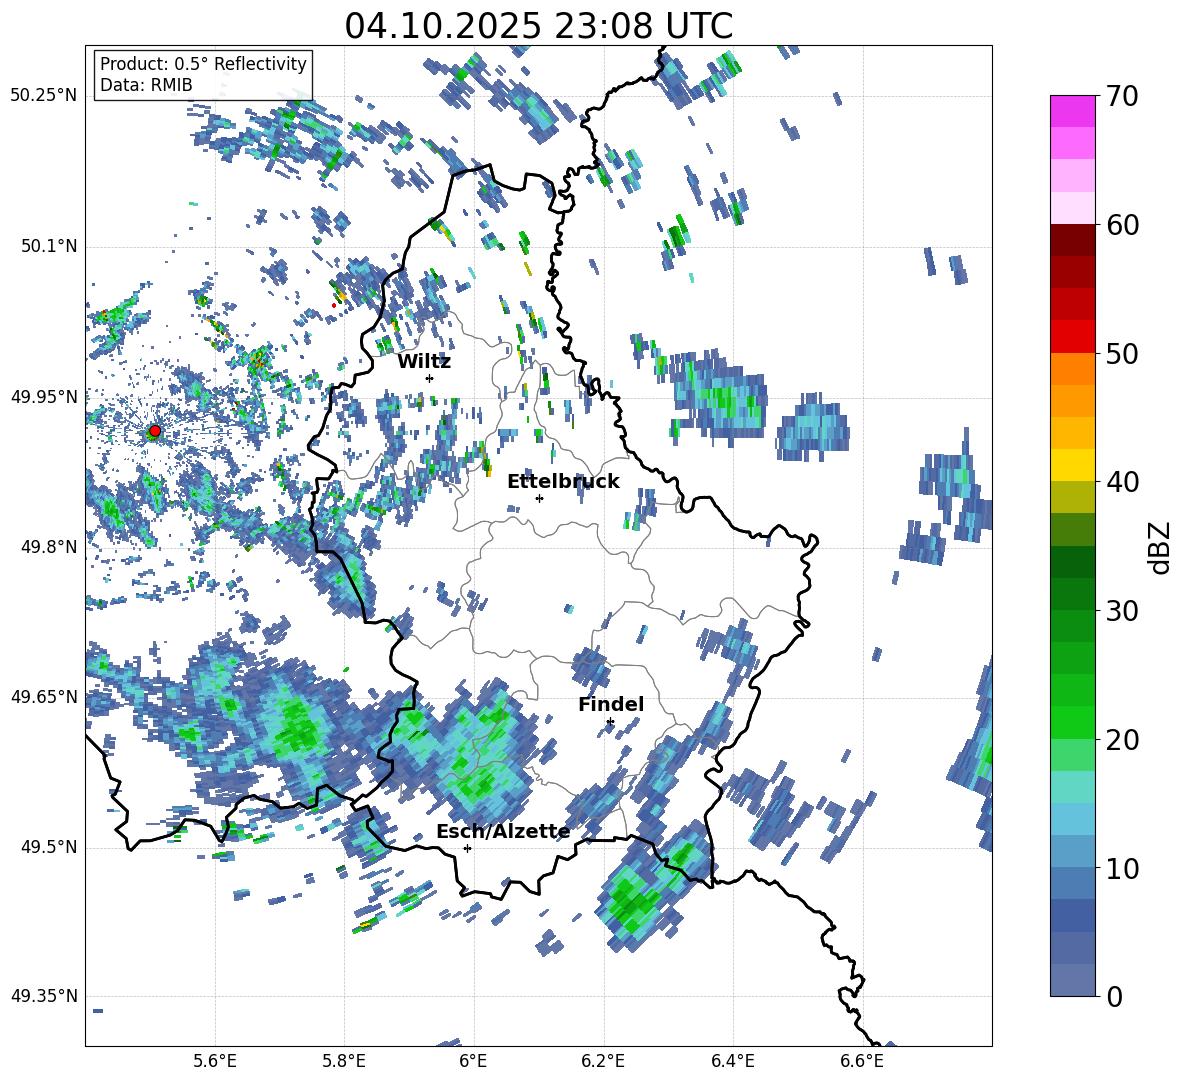
Task: Click the 6.4°E longitude label
Action: (733, 1061)
